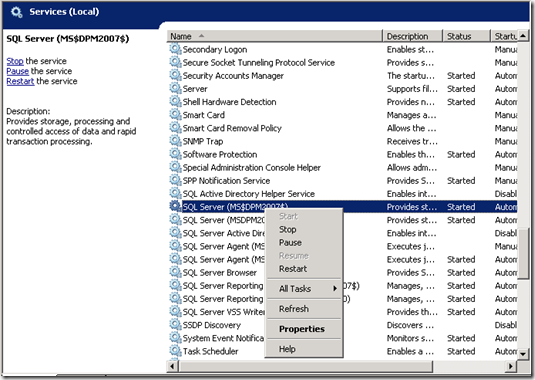535x380 pixels.
Task: Click the Security Accounts Manager service icon
Action: click(175, 75)
